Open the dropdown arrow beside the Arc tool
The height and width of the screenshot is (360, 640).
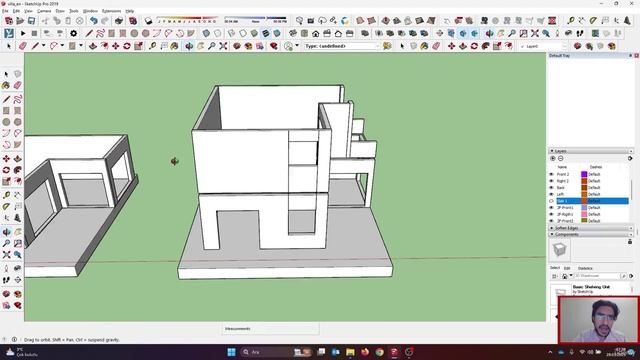(x=62, y=46)
